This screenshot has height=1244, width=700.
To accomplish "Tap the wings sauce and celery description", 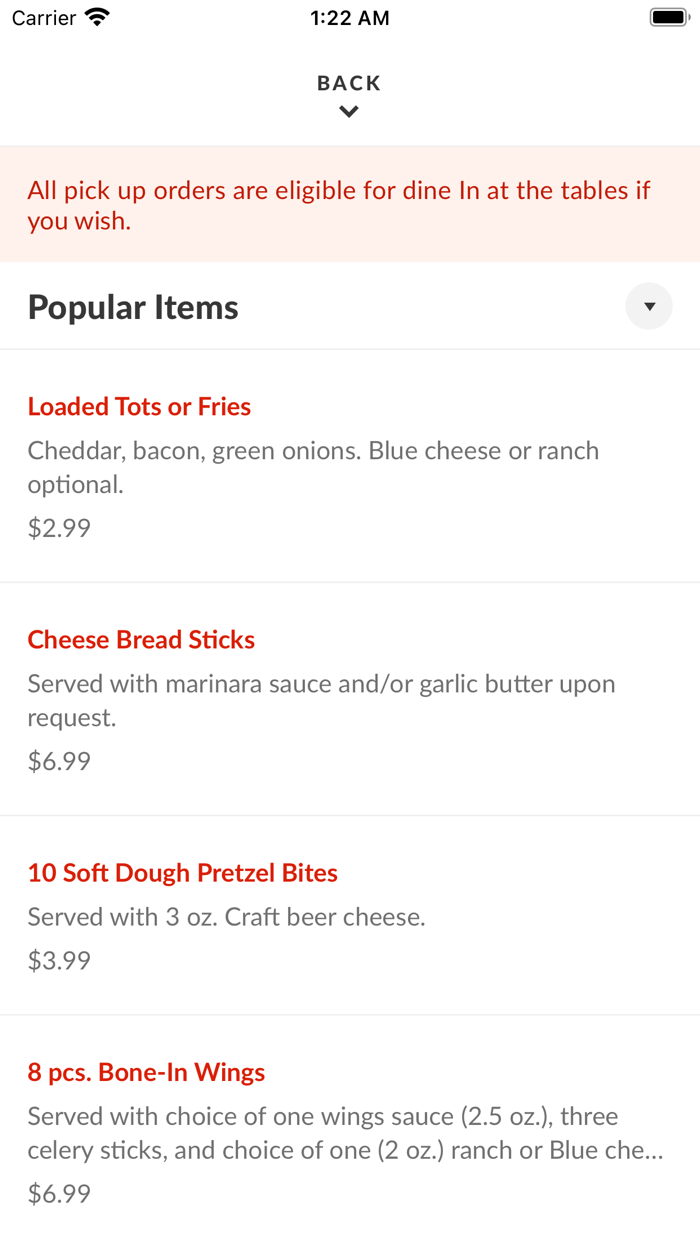I will point(345,1133).
